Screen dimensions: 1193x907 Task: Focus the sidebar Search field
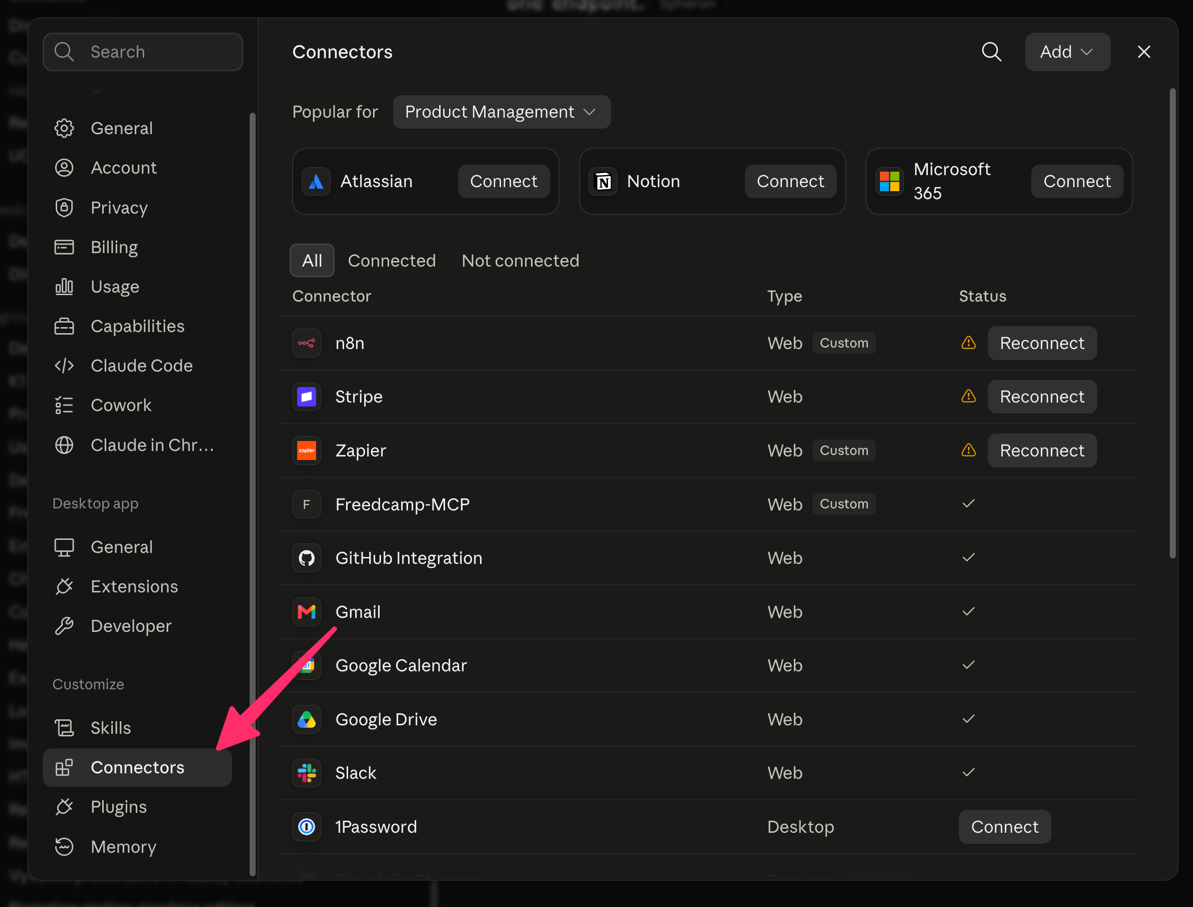(143, 52)
